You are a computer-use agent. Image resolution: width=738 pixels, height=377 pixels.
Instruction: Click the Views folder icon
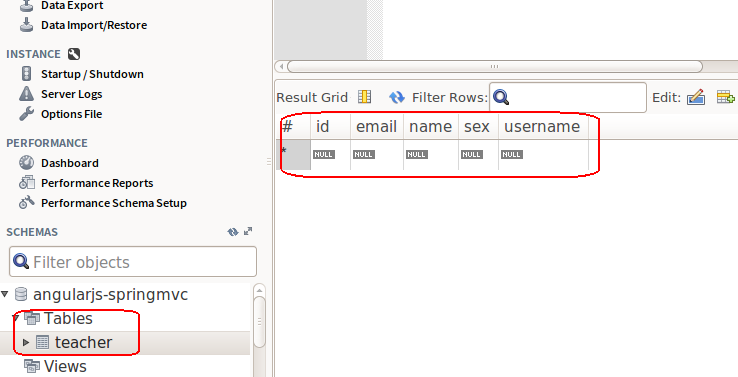[32, 366]
